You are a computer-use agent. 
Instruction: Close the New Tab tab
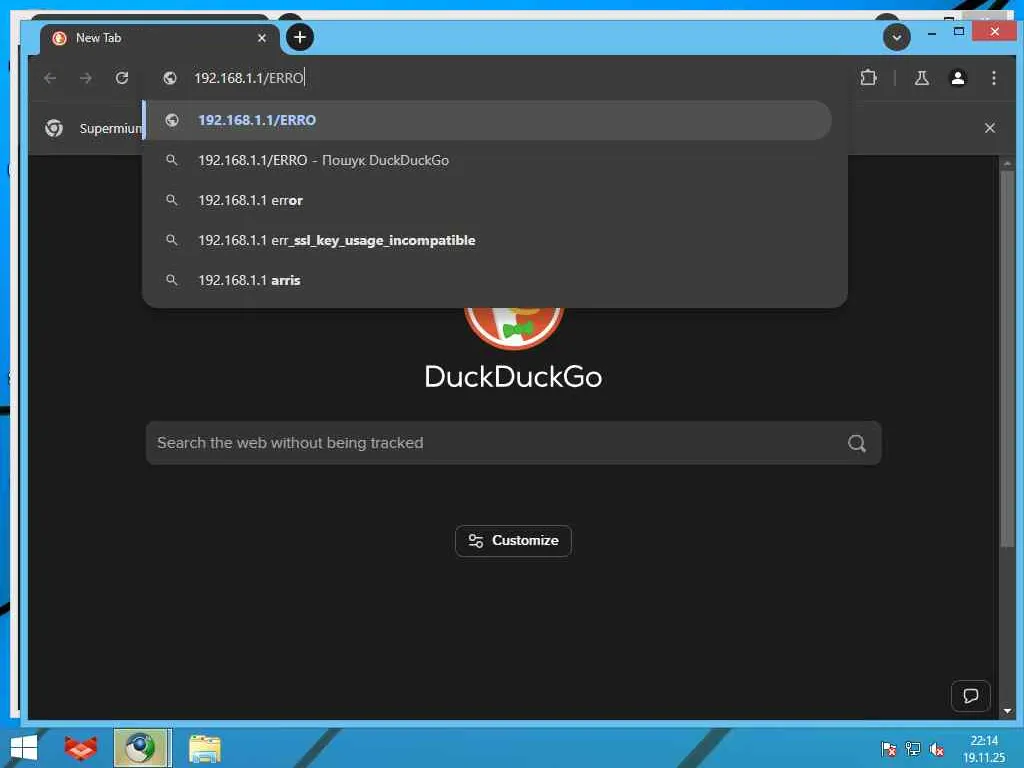pos(262,38)
